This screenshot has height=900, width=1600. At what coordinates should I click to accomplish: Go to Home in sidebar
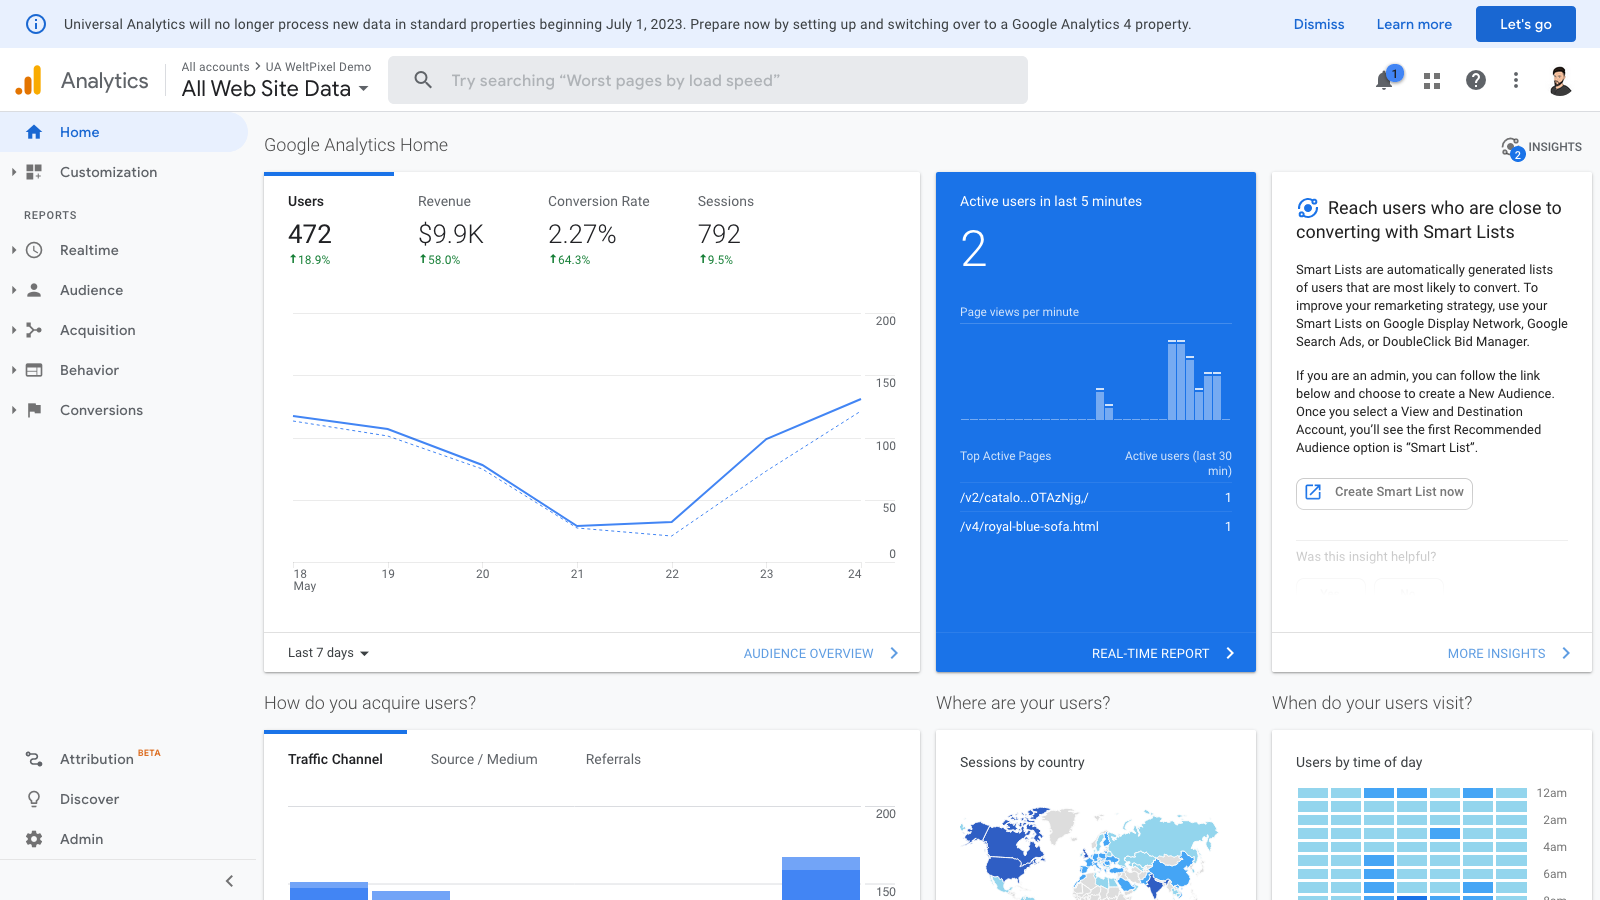click(124, 132)
